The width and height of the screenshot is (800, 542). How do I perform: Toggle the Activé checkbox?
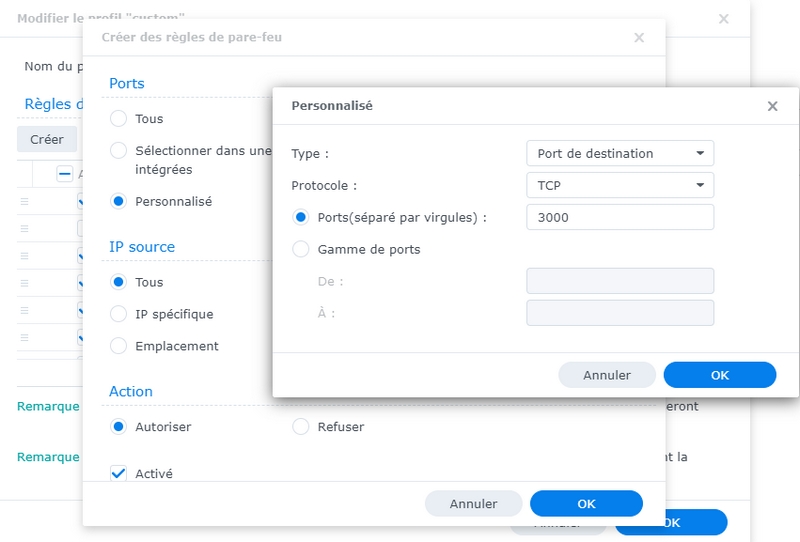click(x=118, y=473)
